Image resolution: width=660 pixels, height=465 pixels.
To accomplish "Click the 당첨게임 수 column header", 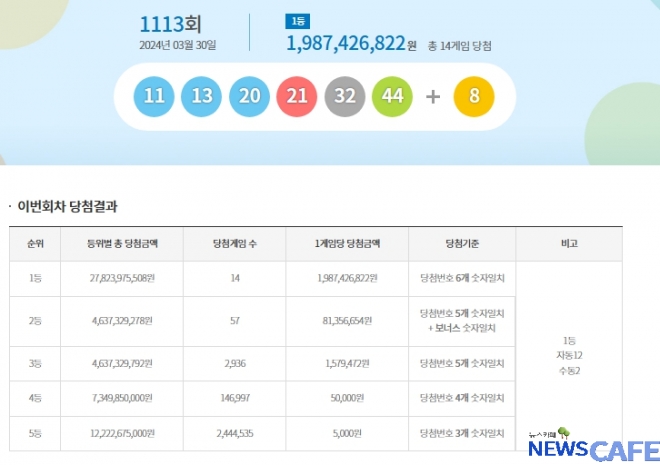I will click(x=235, y=244).
